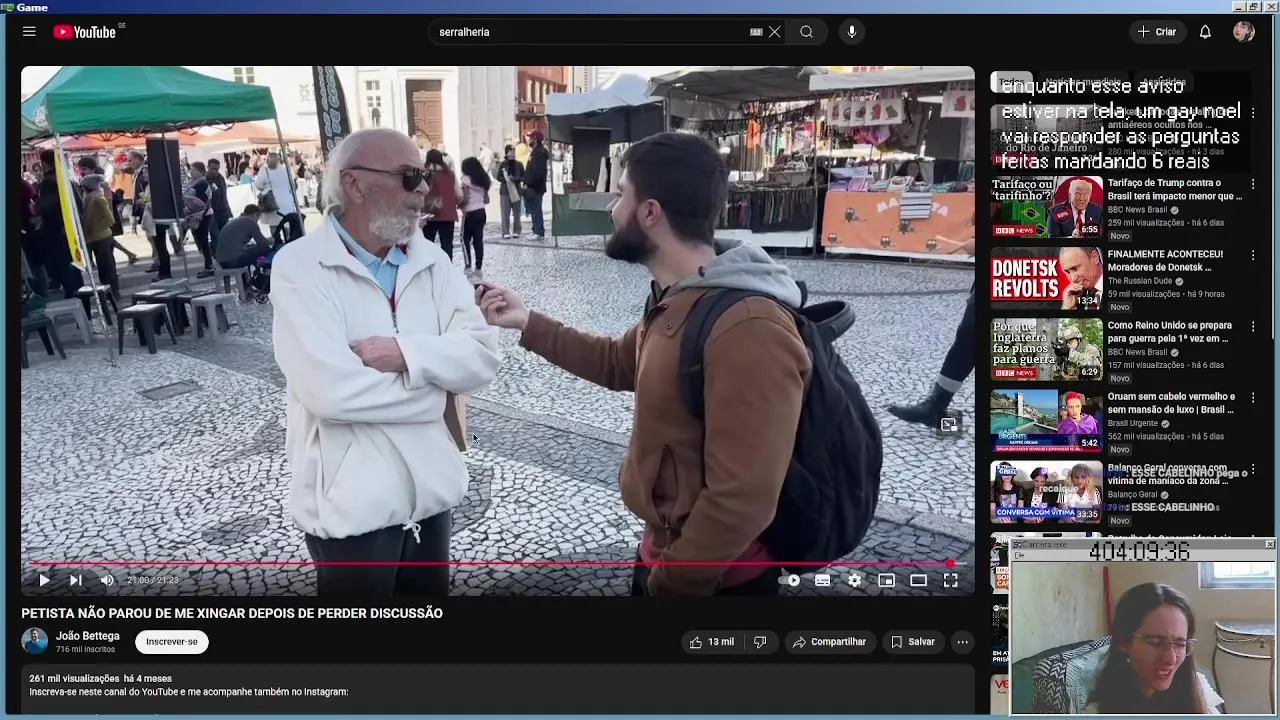Create content with the Criar button
The image size is (1280, 720).
tap(1157, 32)
